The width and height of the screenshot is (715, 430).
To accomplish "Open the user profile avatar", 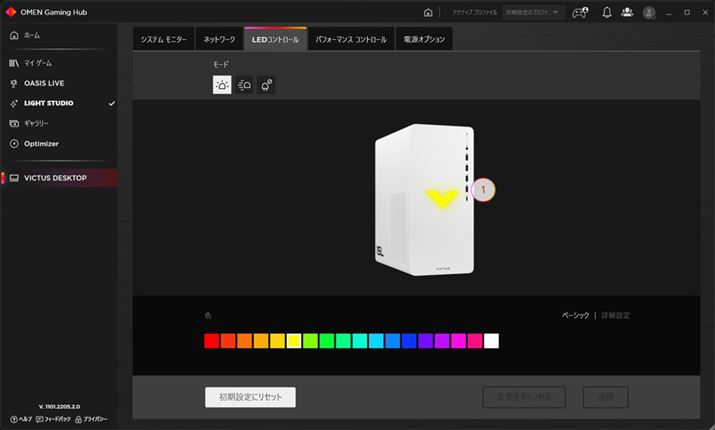I will (649, 13).
